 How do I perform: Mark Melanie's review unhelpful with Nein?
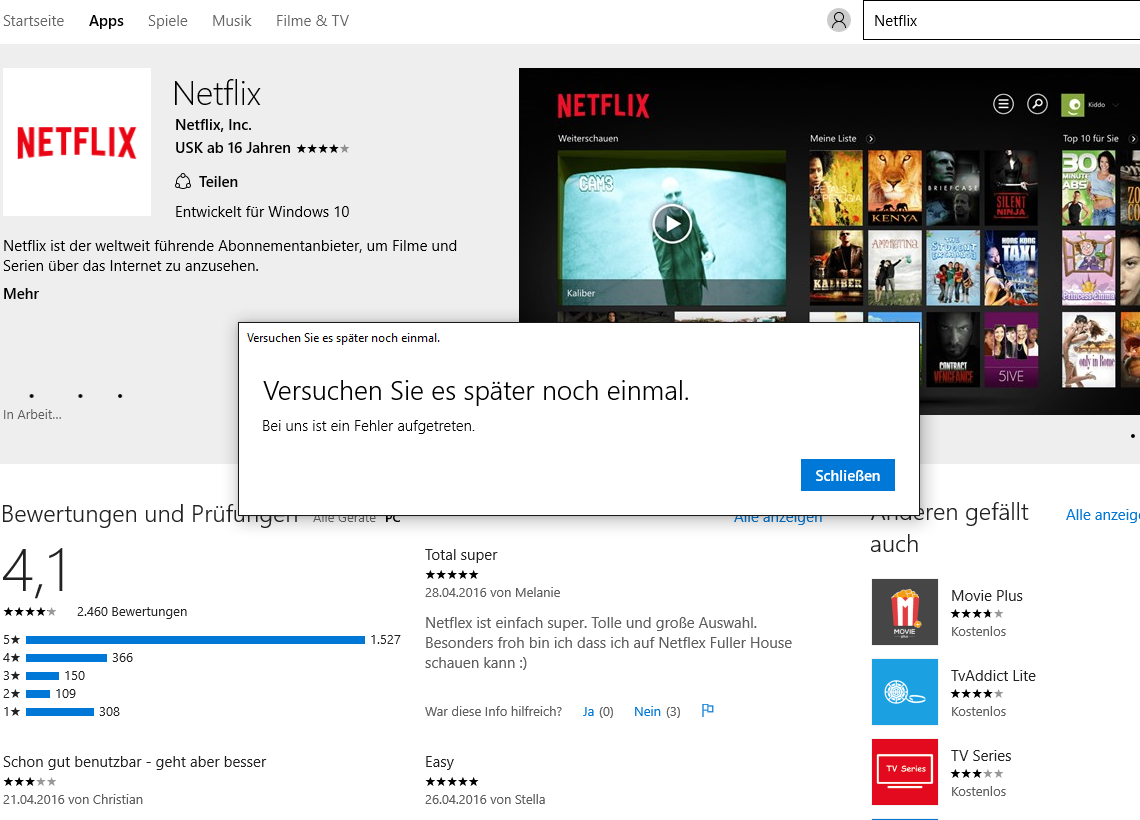click(x=647, y=712)
